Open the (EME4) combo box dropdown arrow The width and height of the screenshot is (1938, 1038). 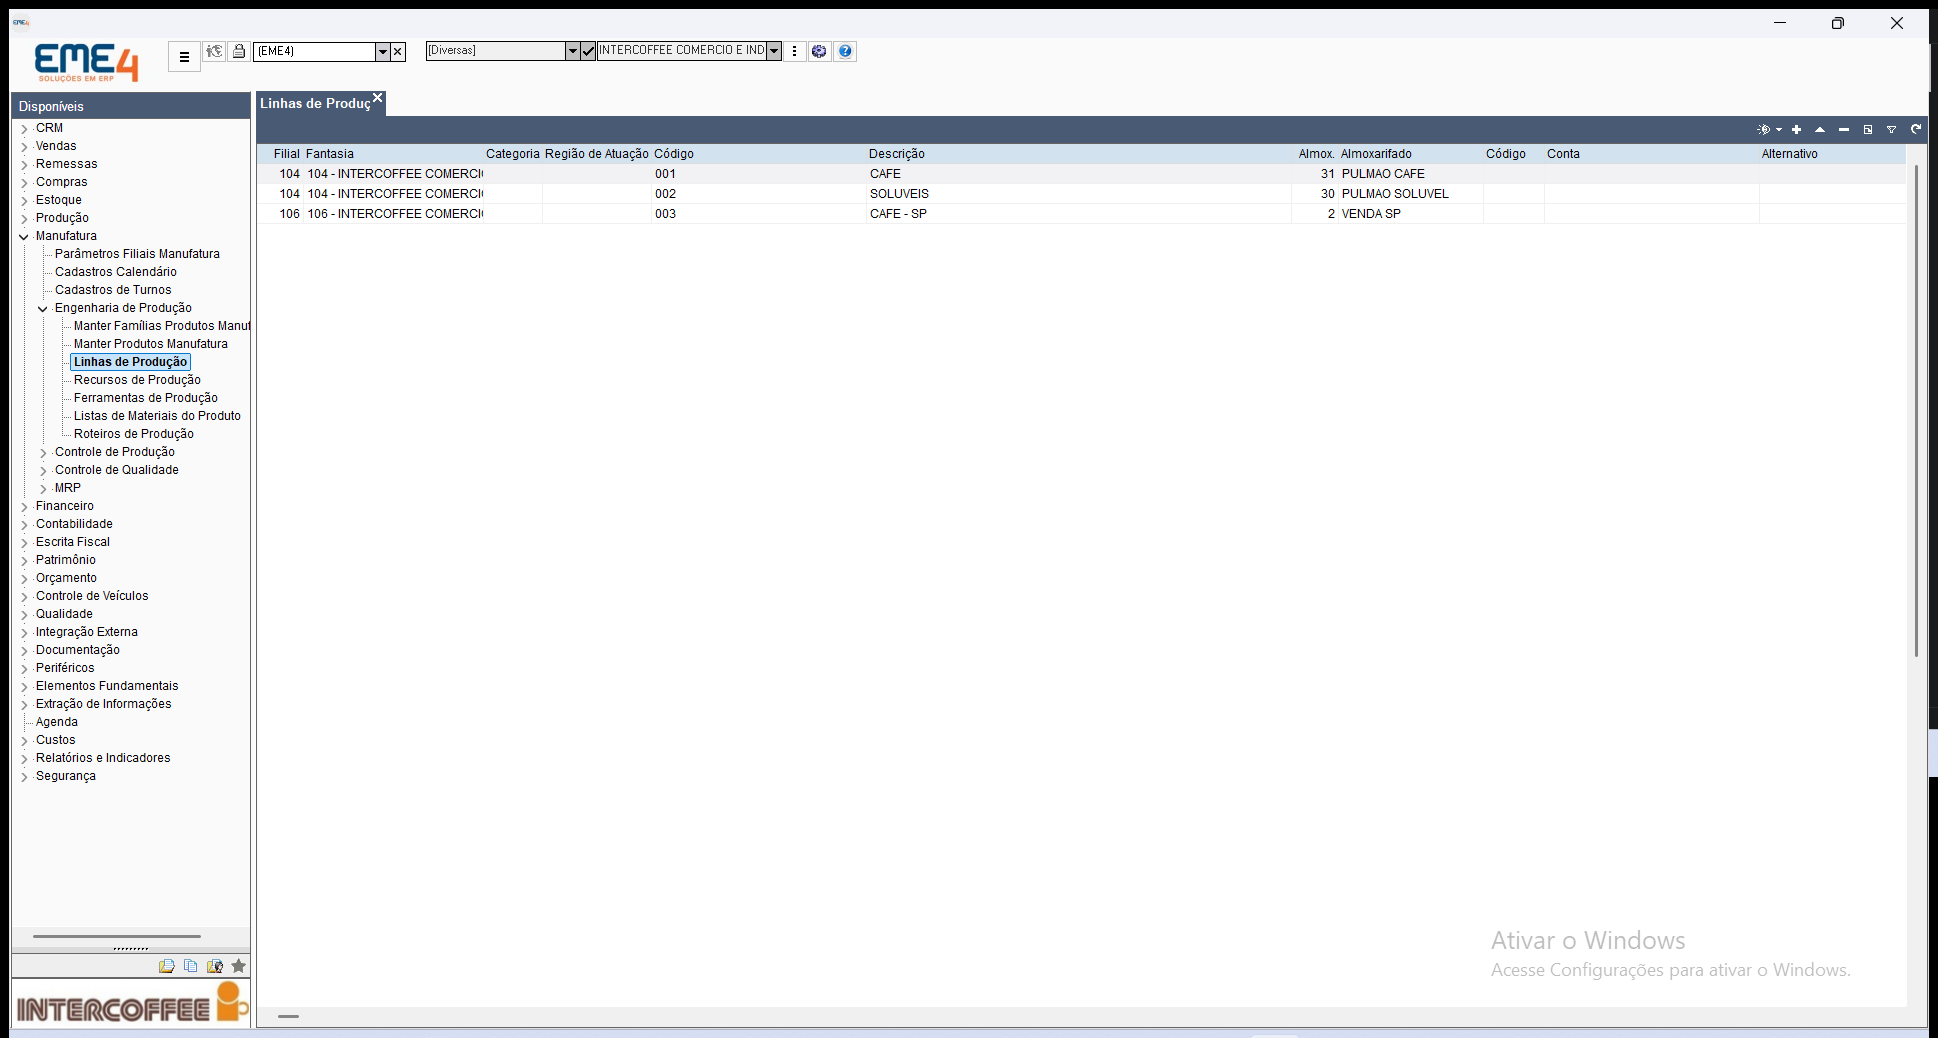pyautogui.click(x=382, y=51)
